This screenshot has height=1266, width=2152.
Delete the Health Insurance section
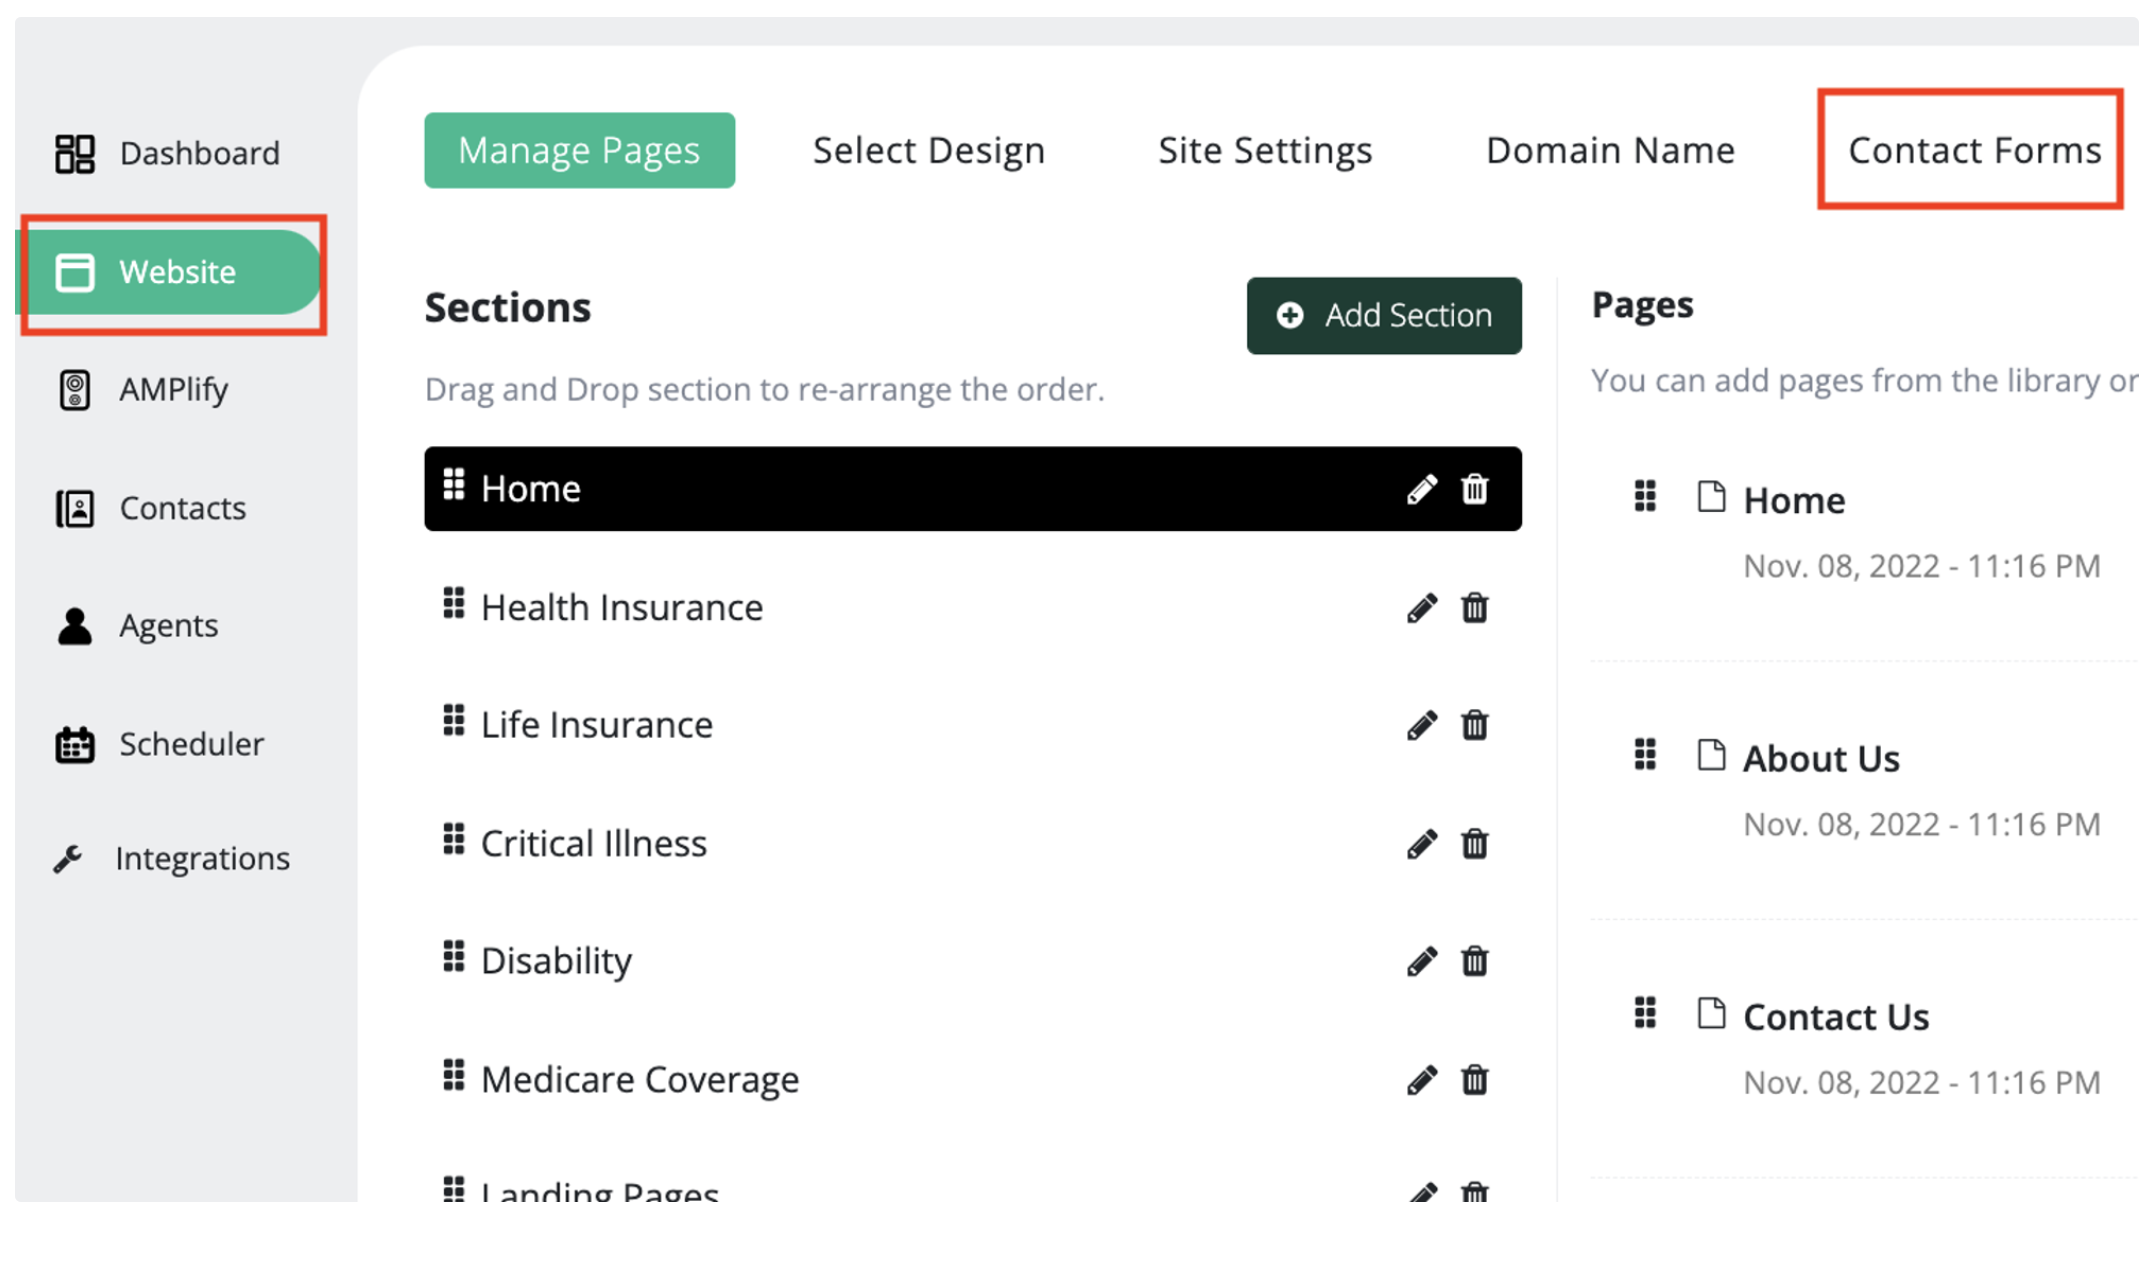click(1475, 607)
